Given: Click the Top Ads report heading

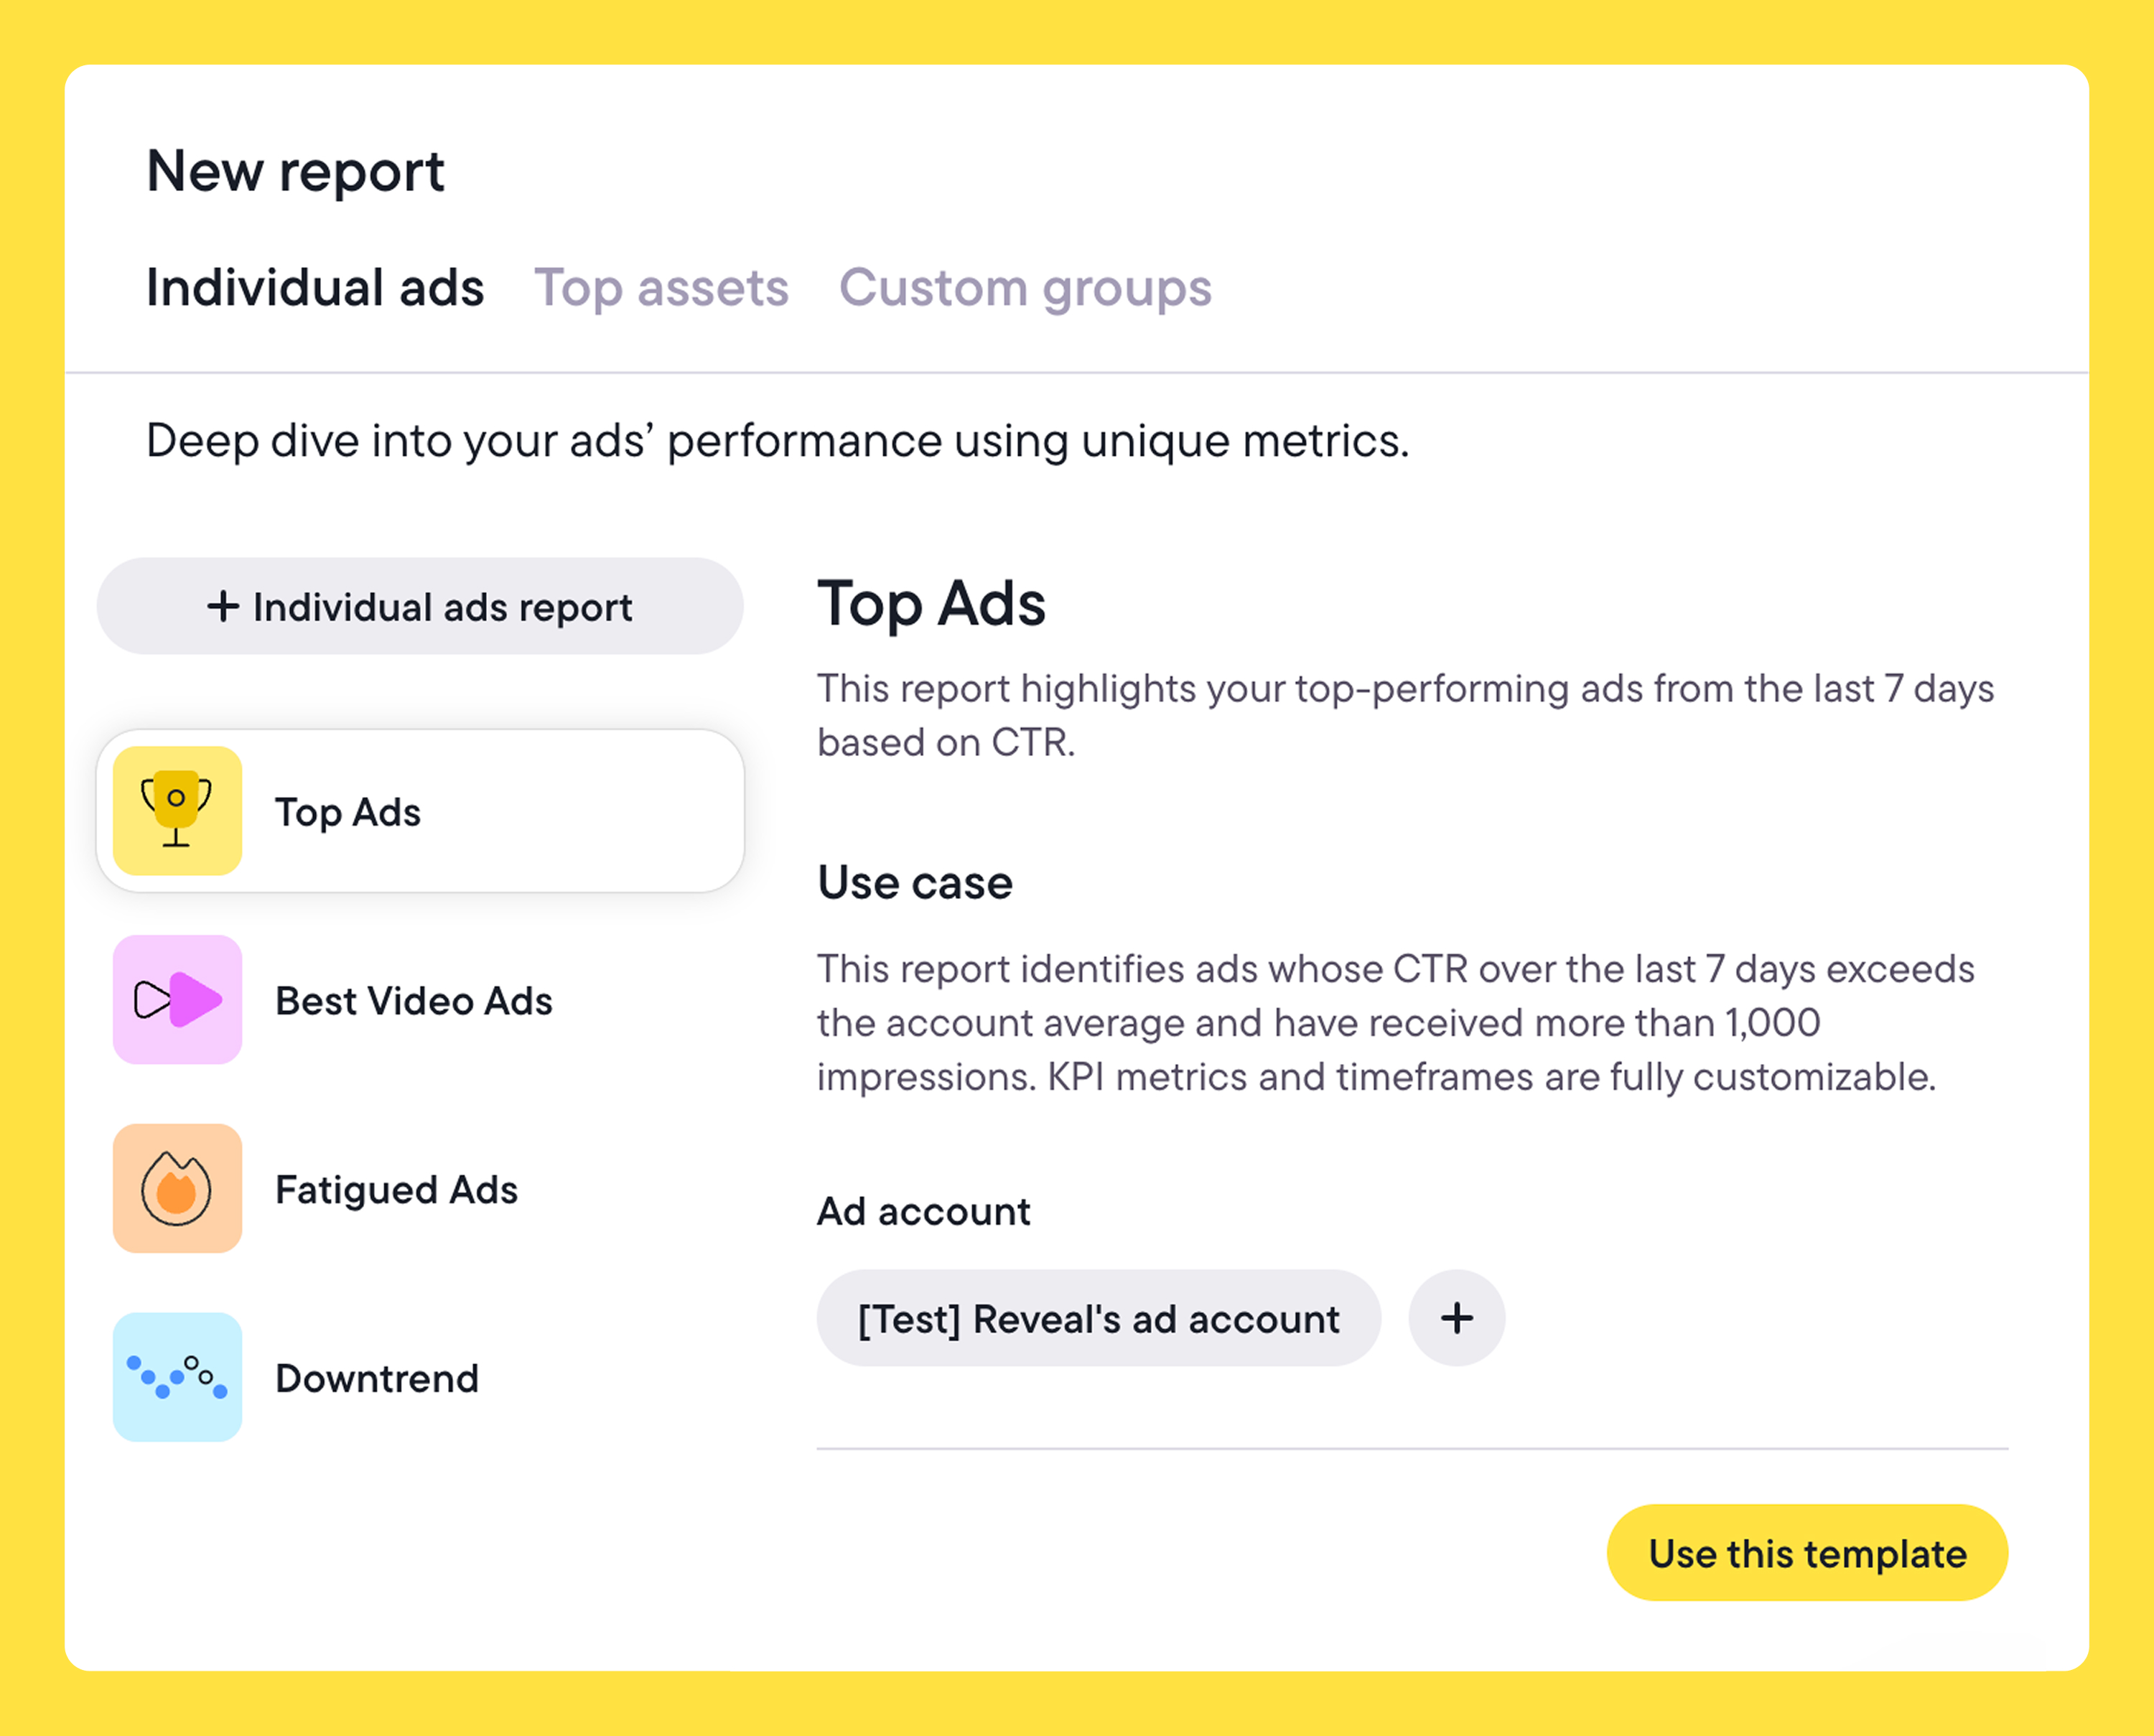Looking at the screenshot, I should (931, 605).
